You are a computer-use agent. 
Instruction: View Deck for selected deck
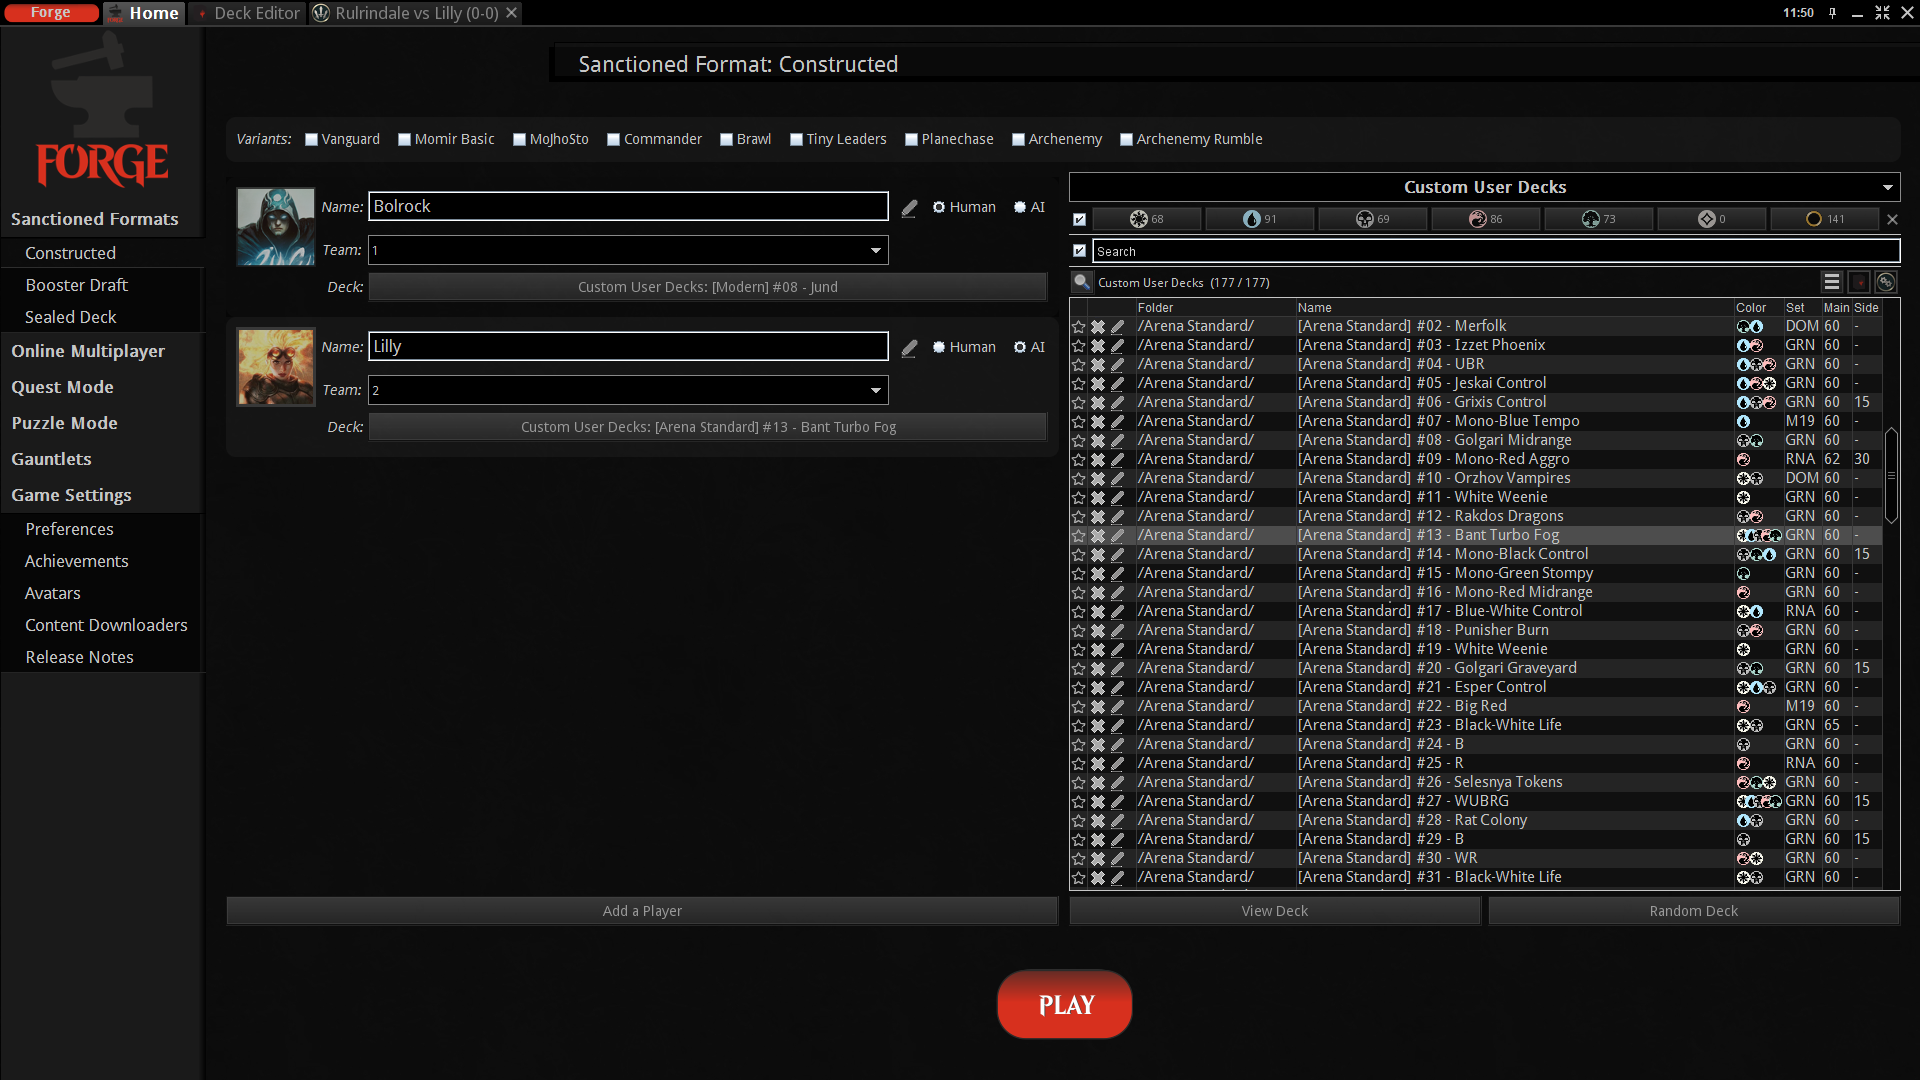pos(1275,911)
